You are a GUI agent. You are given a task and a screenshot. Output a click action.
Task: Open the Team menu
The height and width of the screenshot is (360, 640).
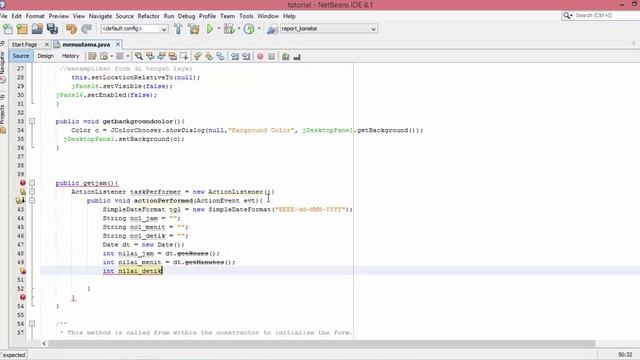pos(227,16)
